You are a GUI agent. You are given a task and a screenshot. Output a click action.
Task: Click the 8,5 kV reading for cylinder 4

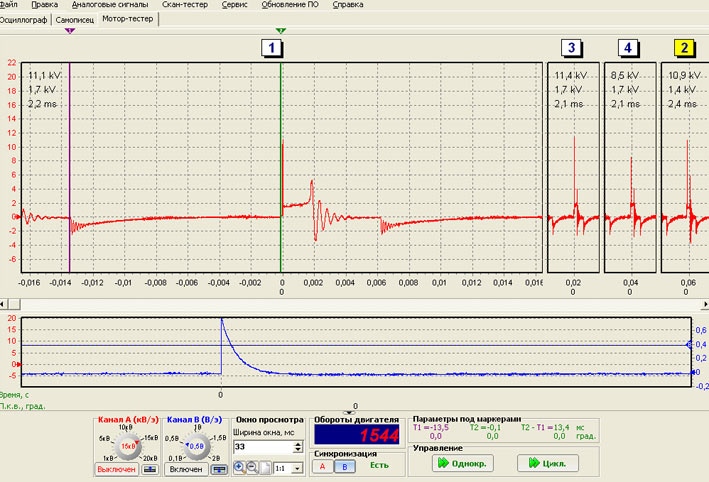(x=625, y=76)
